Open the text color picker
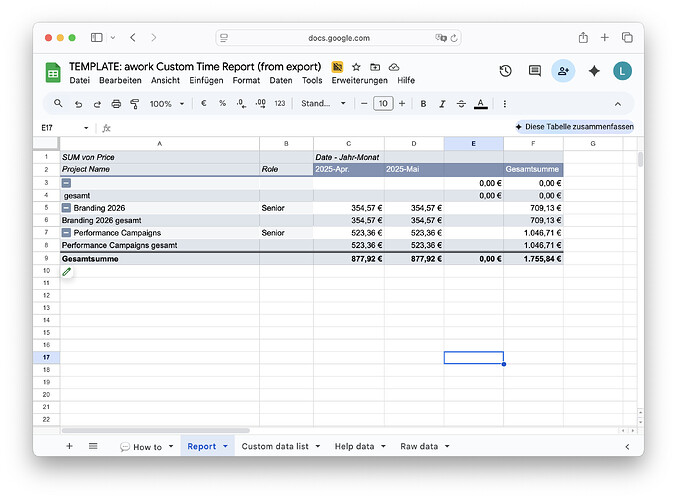The height and width of the screenshot is (500, 676). pyautogui.click(x=481, y=104)
